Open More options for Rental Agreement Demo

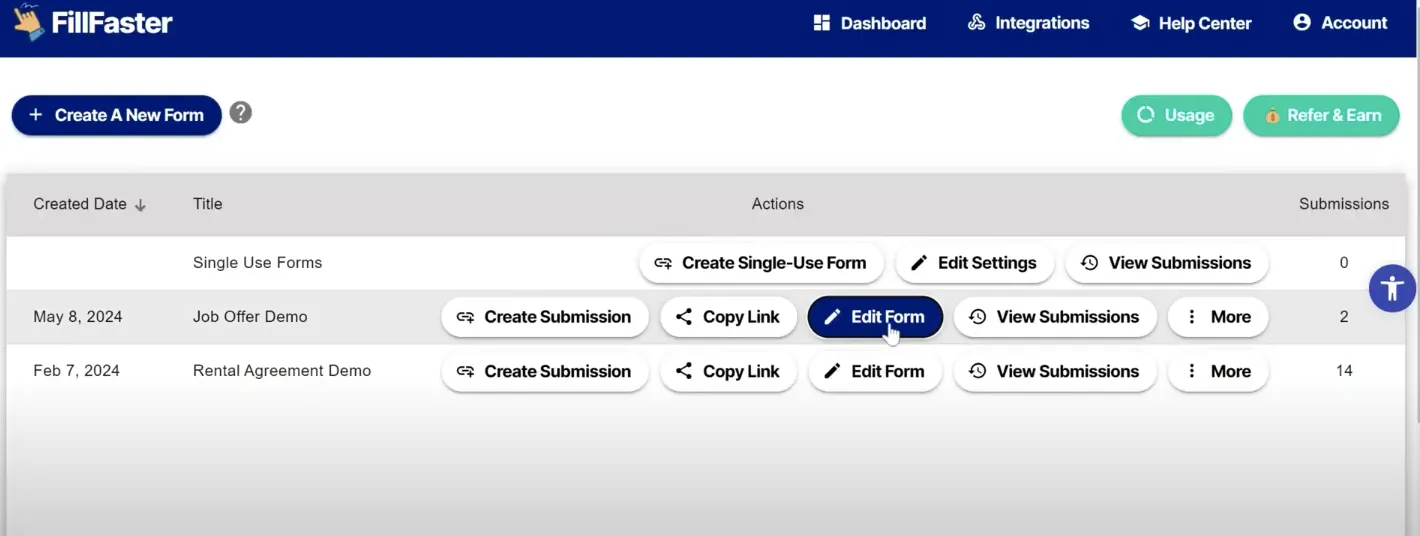pyautogui.click(x=1218, y=371)
